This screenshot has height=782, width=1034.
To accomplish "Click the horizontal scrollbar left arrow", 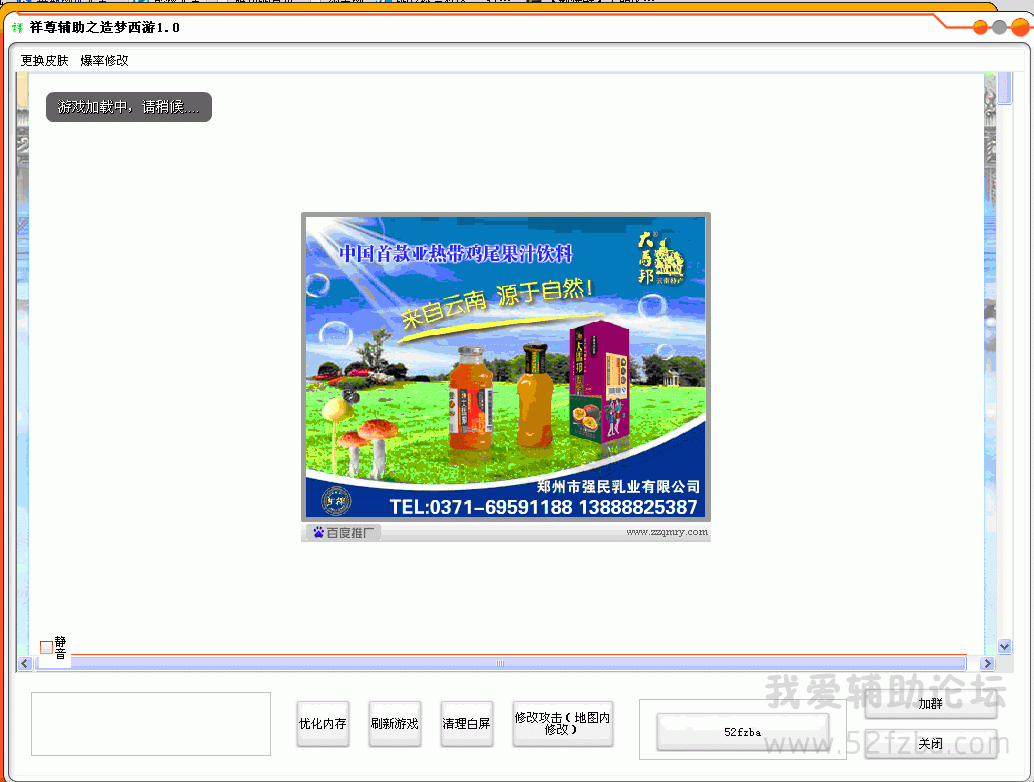I will [x=23, y=664].
